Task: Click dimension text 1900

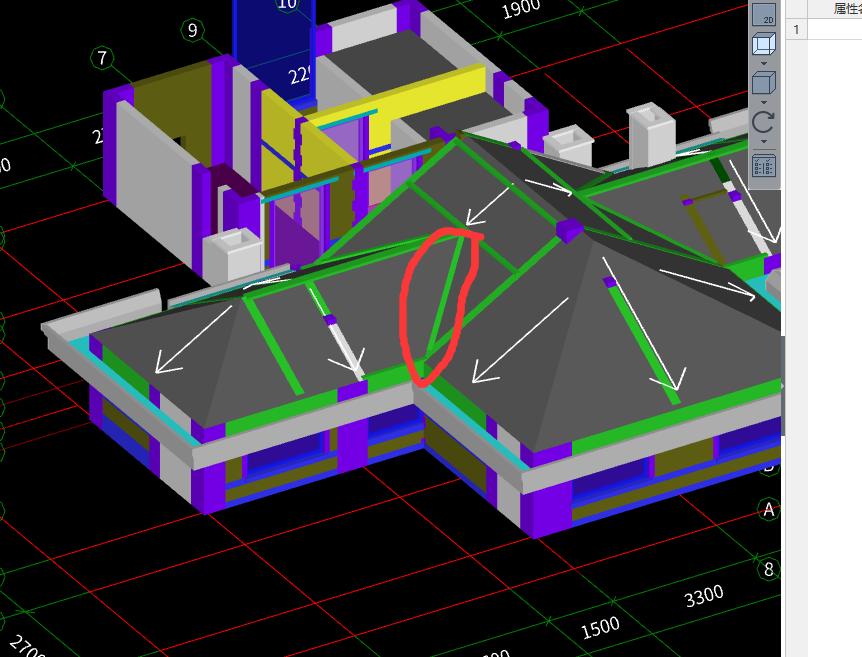Action: [521, 8]
